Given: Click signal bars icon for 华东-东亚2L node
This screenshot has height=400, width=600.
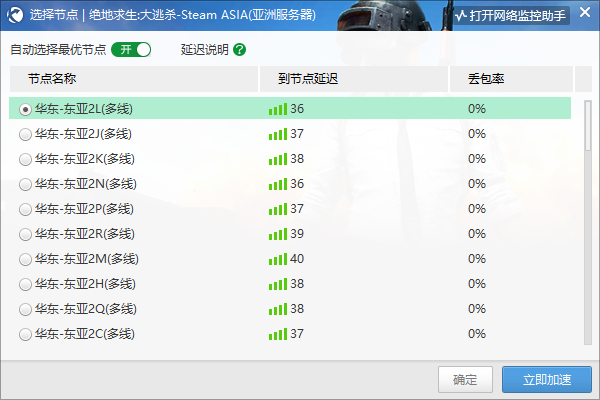Looking at the screenshot, I should 277,109.
